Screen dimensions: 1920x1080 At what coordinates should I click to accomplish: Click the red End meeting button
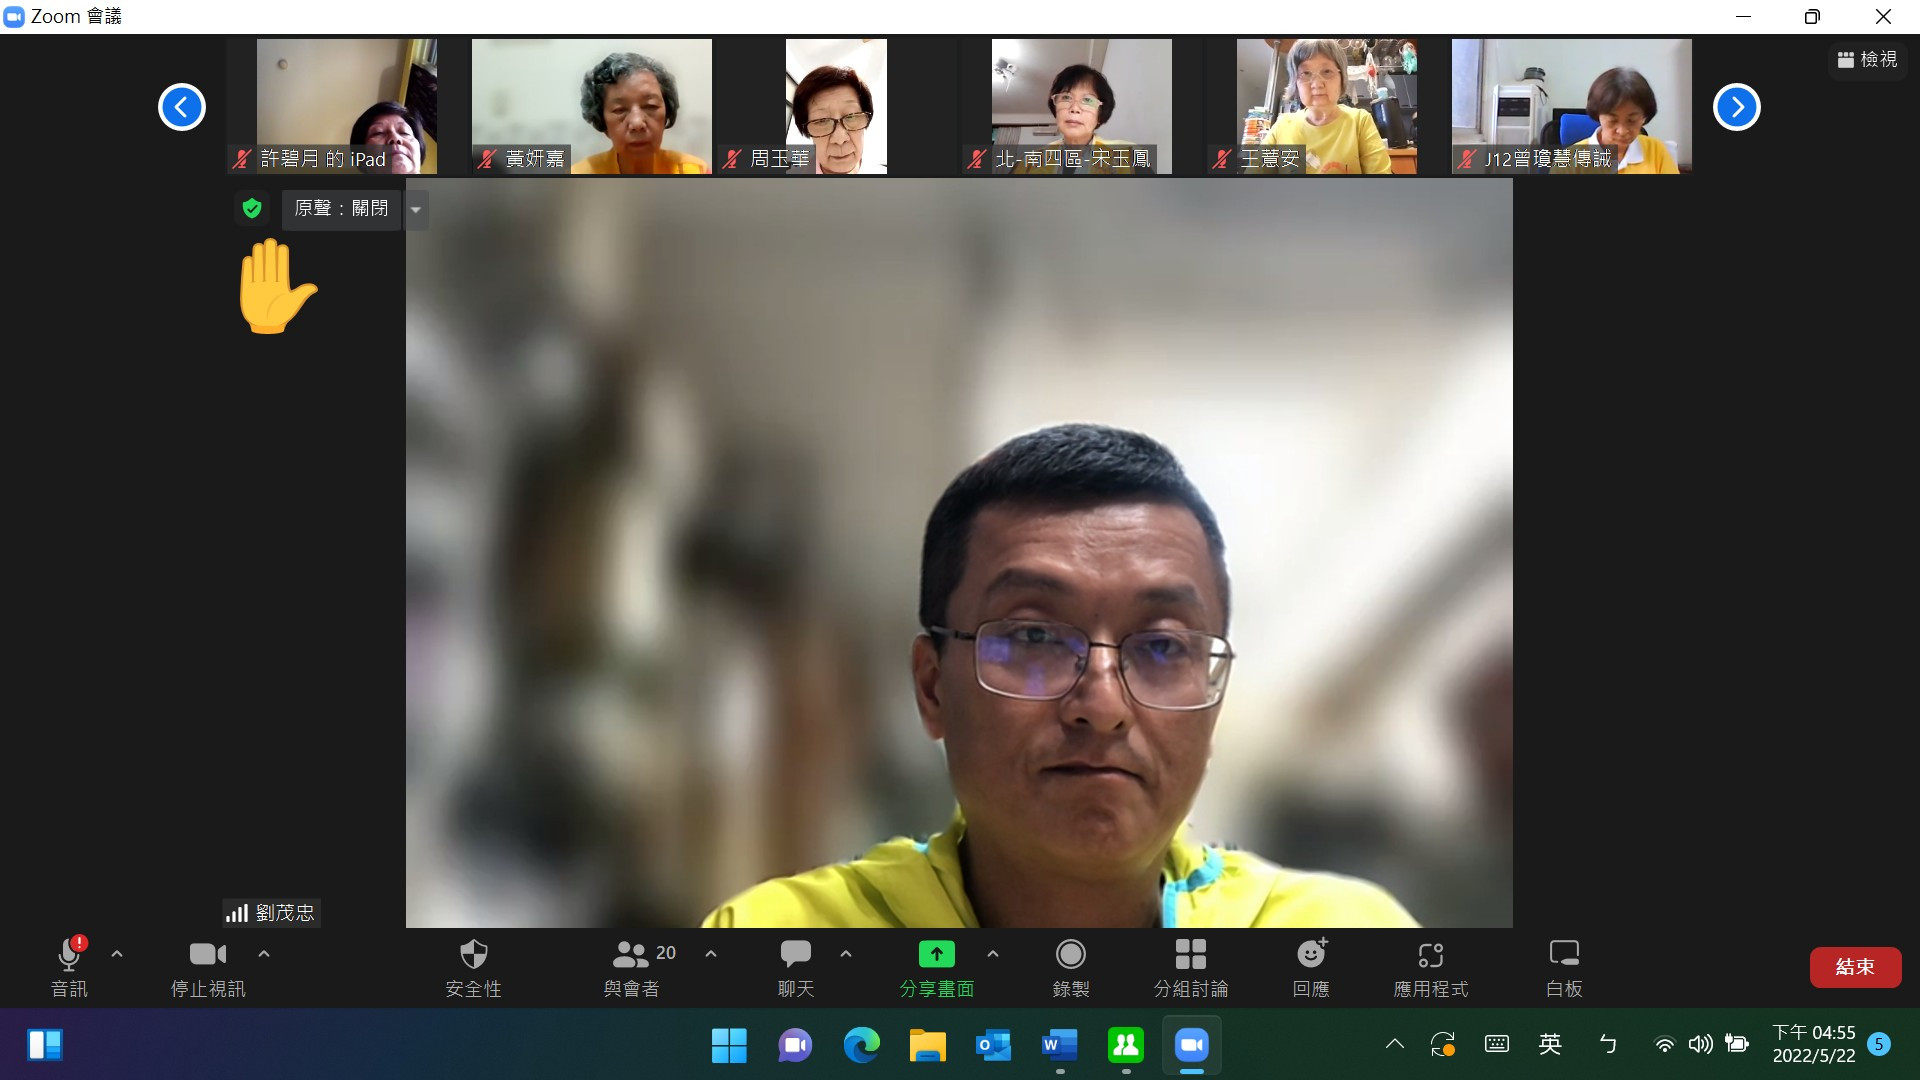1855,967
